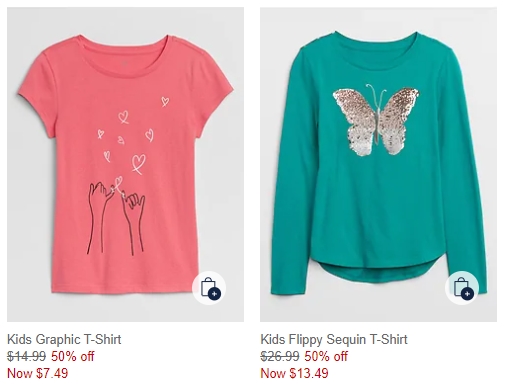Click the 50% off label under the Flippy Sequin T-Shirt
The width and height of the screenshot is (507, 384).
[x=326, y=356]
